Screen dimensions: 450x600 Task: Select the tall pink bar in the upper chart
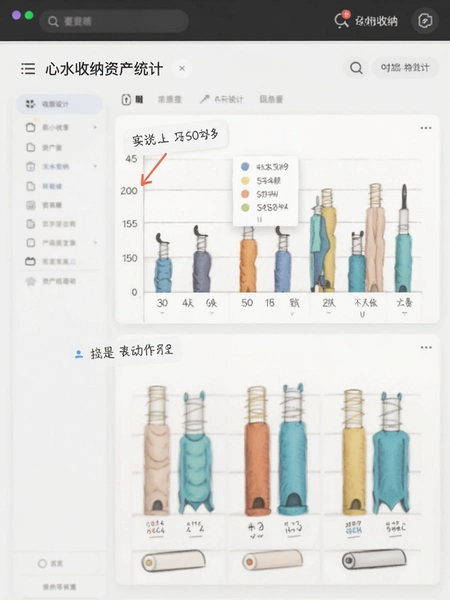(375, 238)
